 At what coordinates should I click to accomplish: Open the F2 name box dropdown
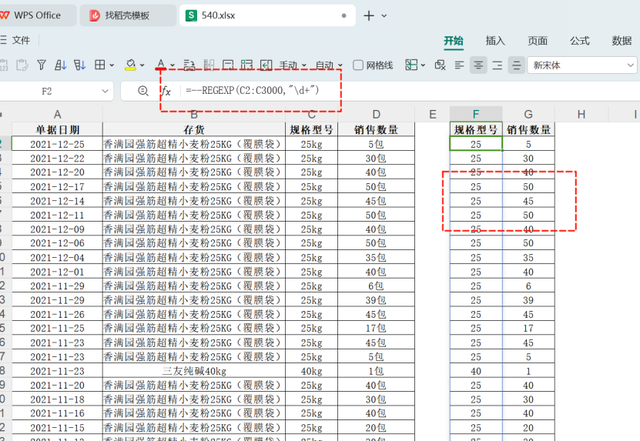tap(105, 91)
